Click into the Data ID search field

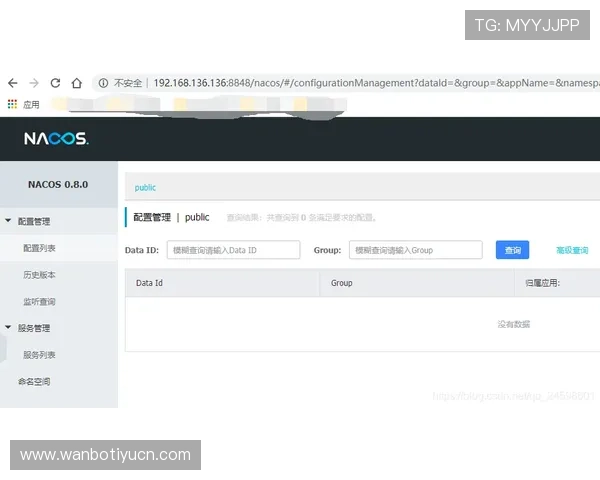233,250
